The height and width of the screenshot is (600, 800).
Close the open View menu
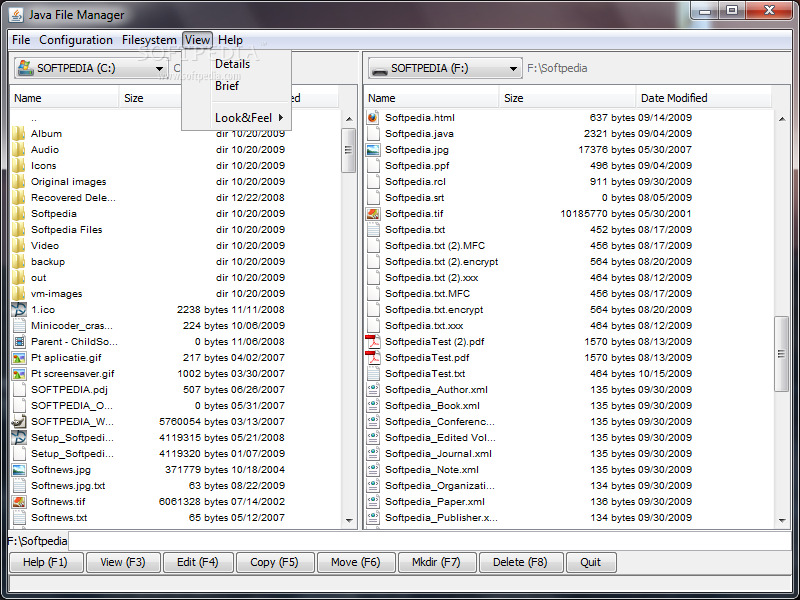(197, 40)
